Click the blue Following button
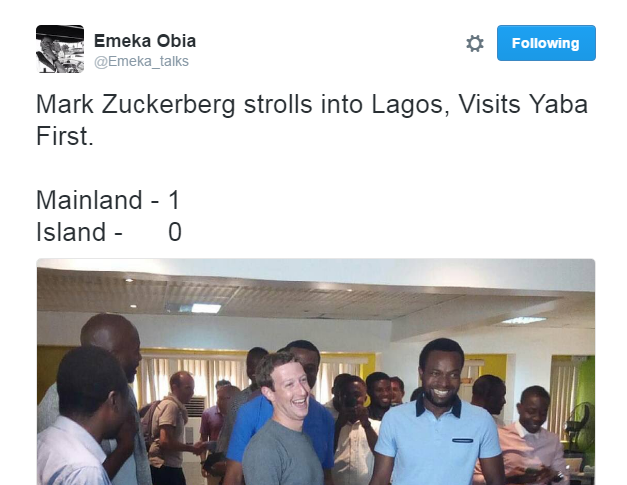 pos(546,43)
